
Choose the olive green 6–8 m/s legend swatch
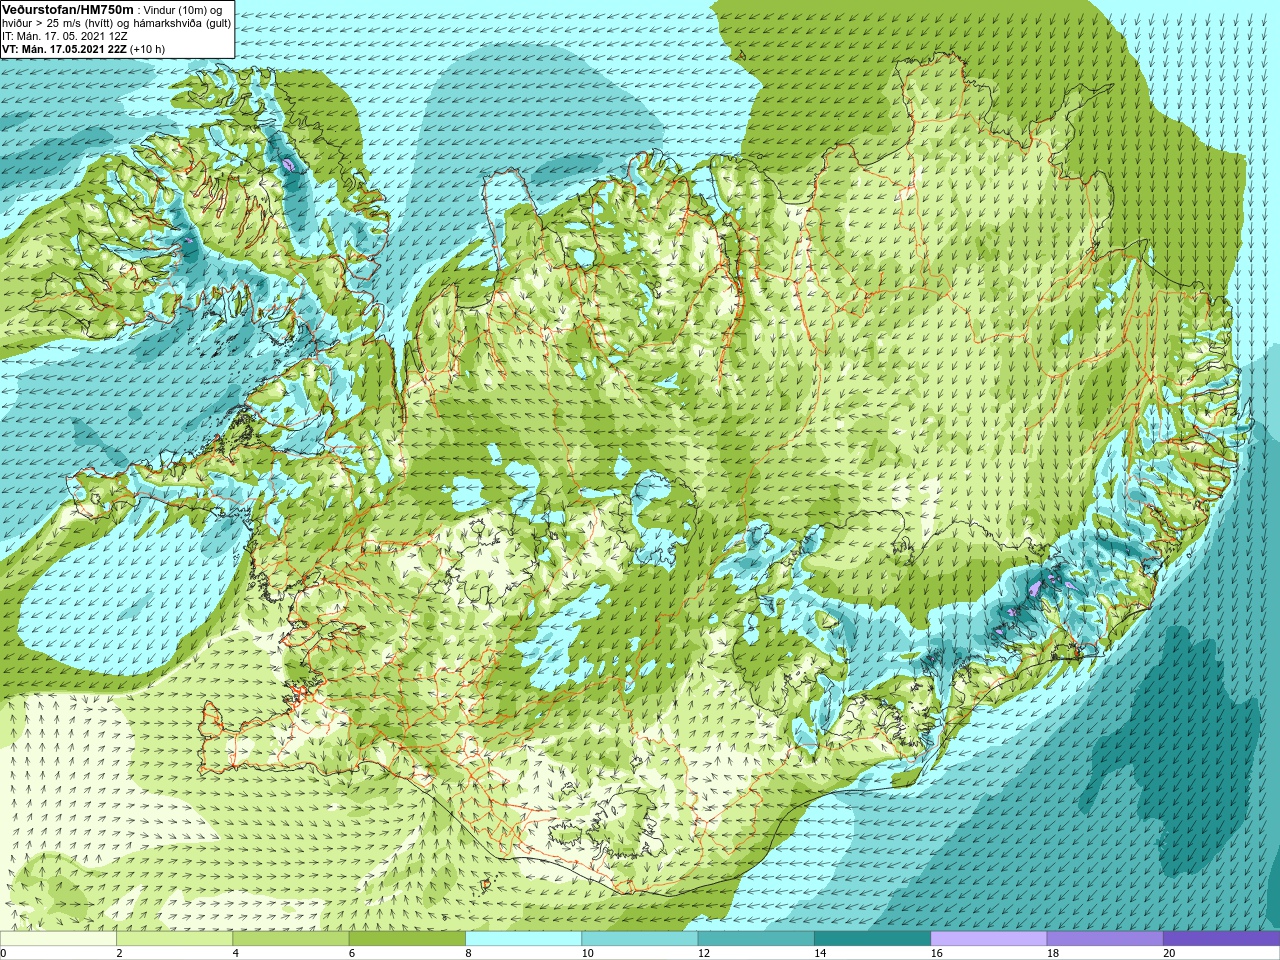pyautogui.click(x=407, y=939)
